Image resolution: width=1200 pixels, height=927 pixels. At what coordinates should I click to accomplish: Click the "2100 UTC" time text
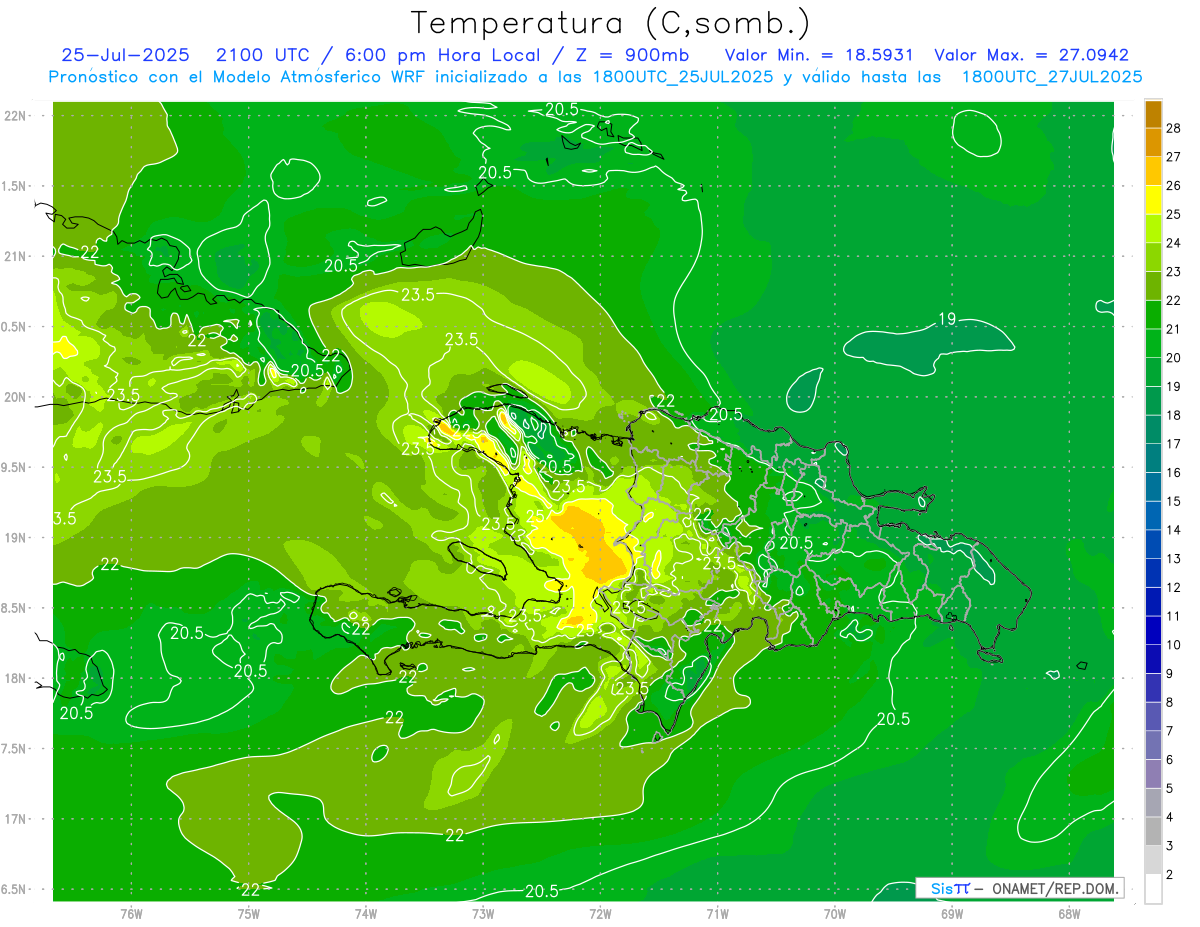click(x=264, y=55)
